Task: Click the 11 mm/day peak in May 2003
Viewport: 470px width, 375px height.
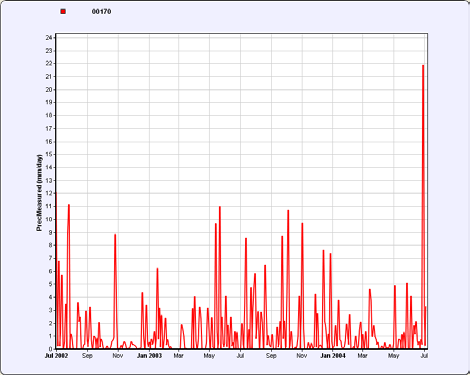Action: pyautogui.click(x=220, y=207)
